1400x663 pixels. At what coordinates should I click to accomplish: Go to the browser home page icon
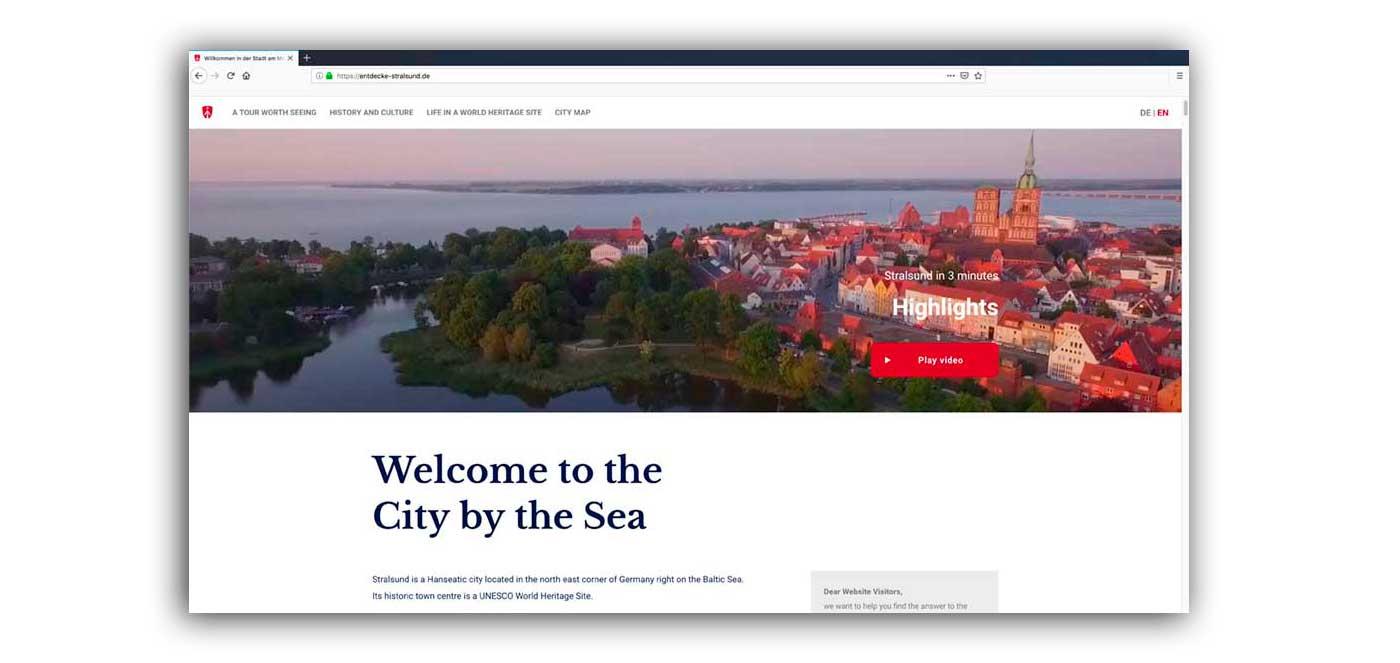tap(246, 76)
